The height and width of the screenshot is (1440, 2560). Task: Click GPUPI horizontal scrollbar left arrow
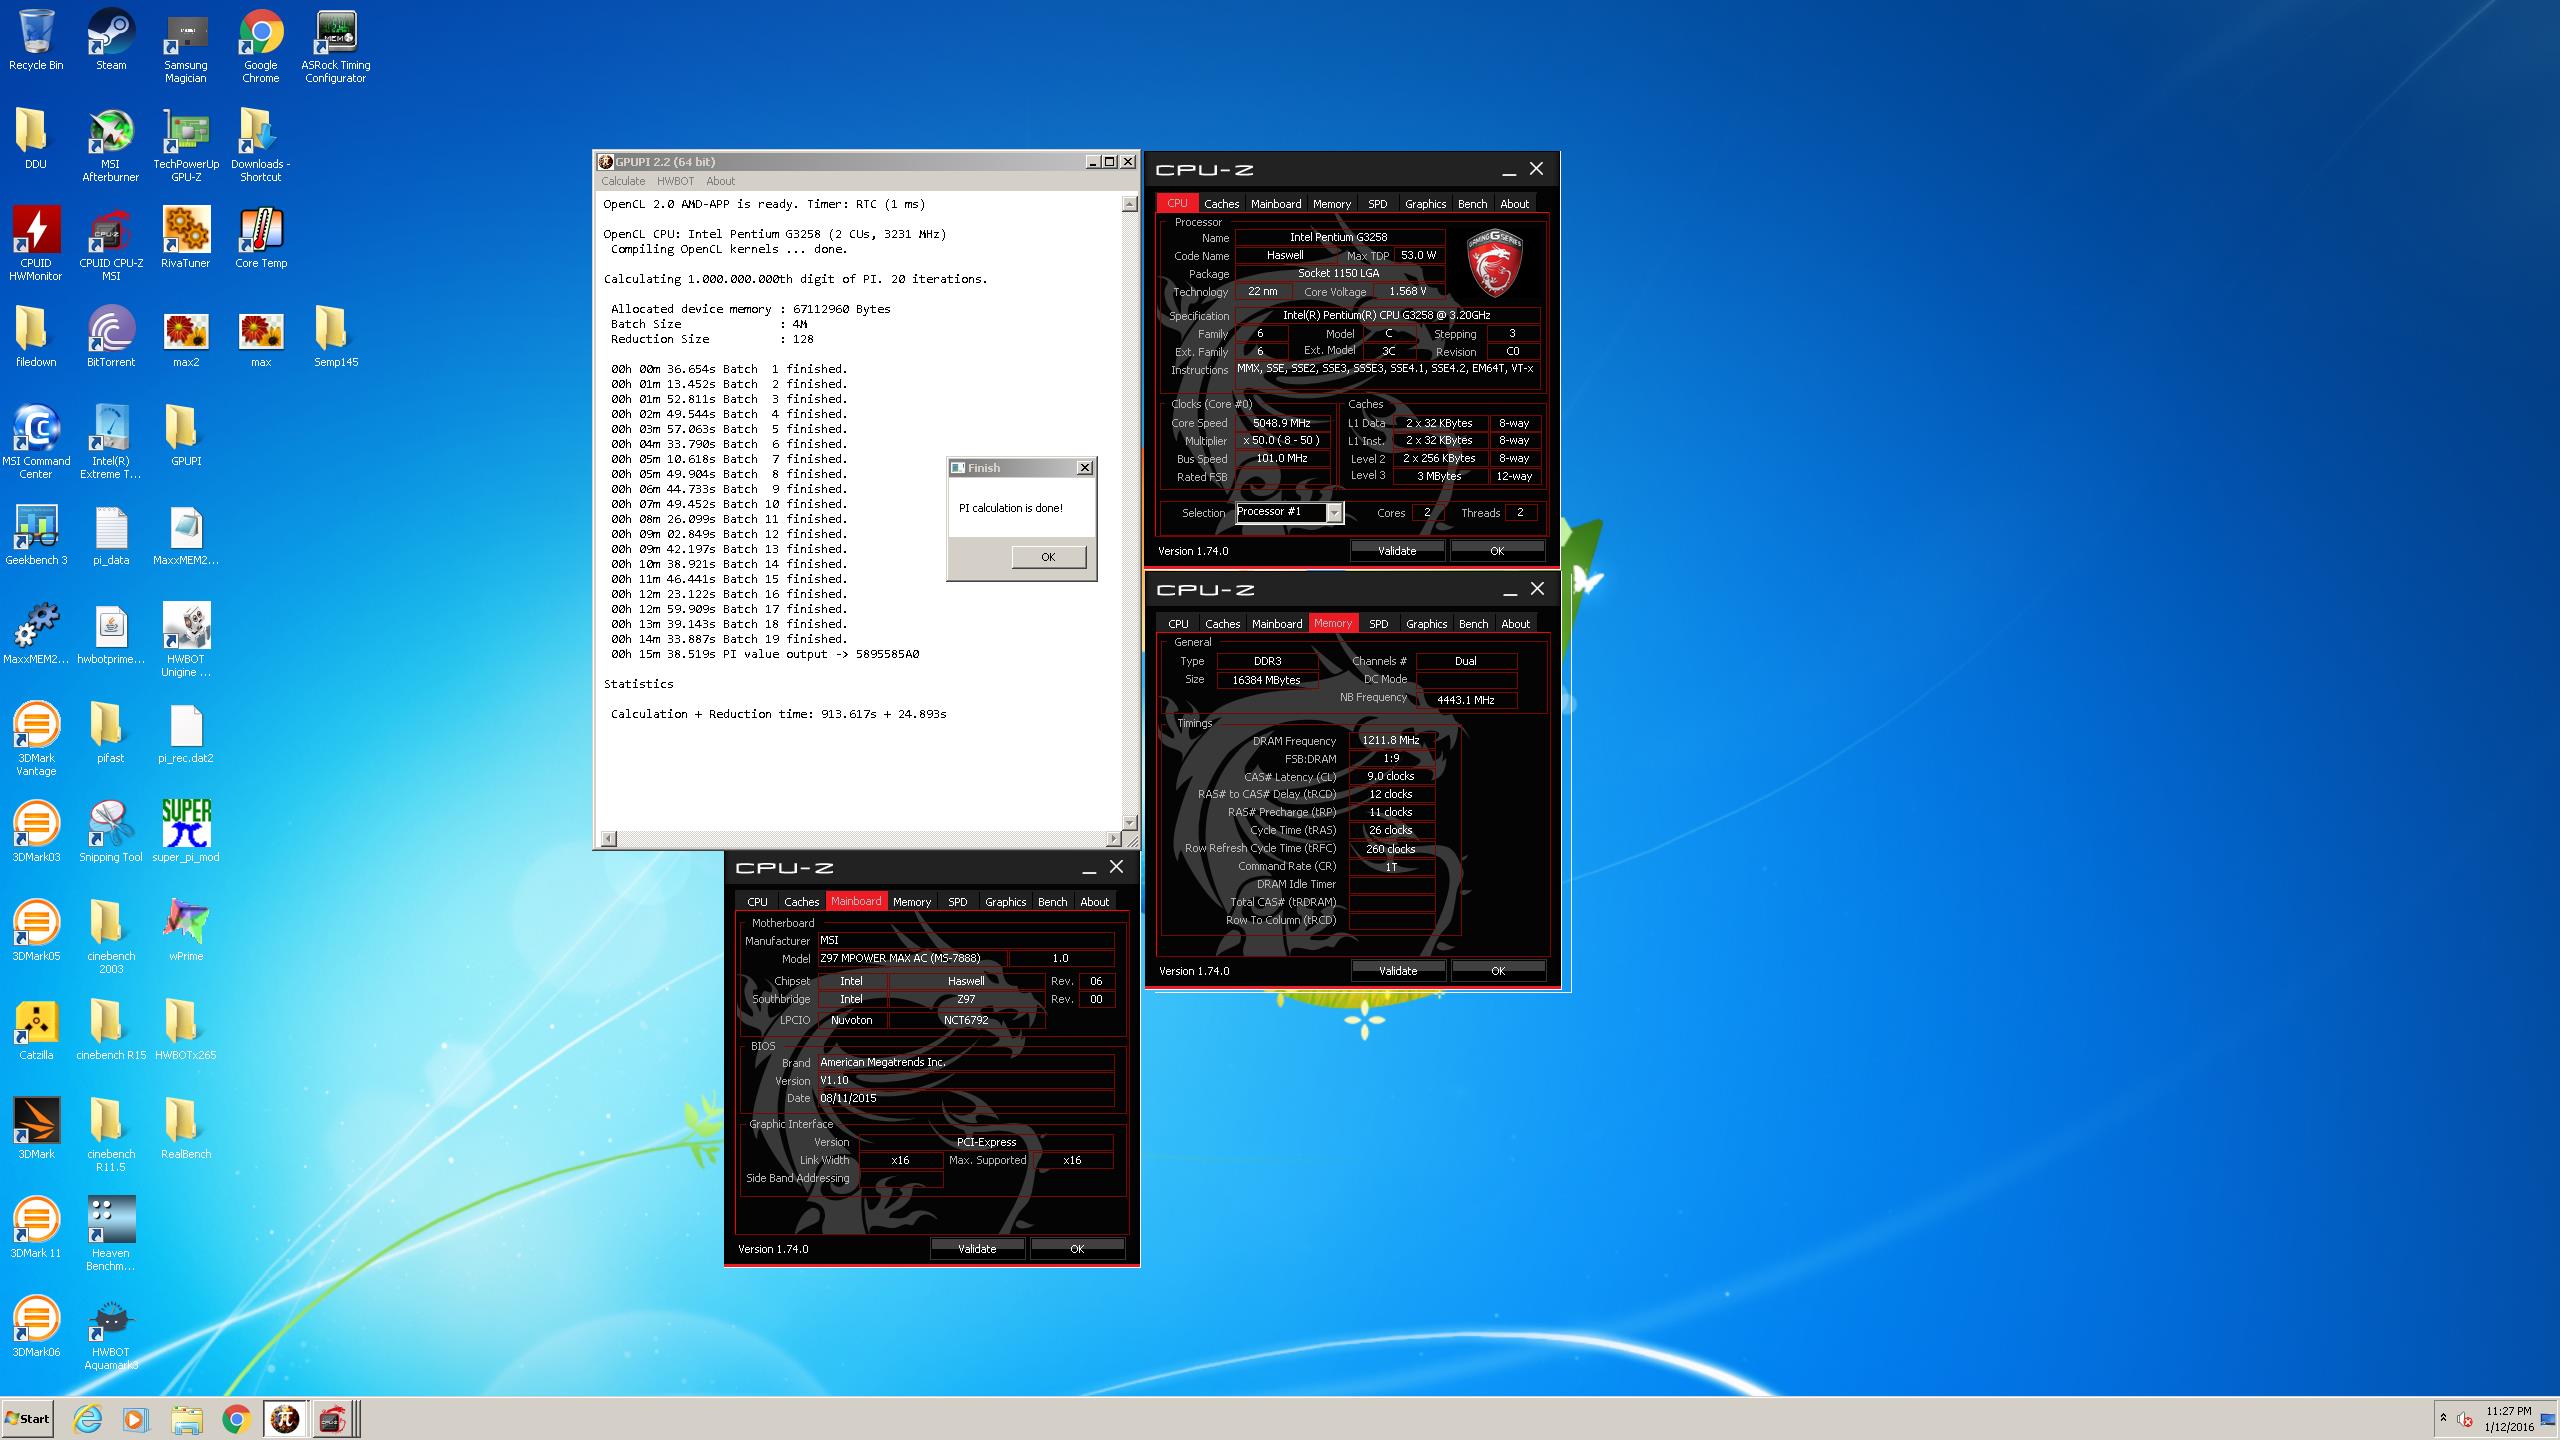[x=609, y=838]
